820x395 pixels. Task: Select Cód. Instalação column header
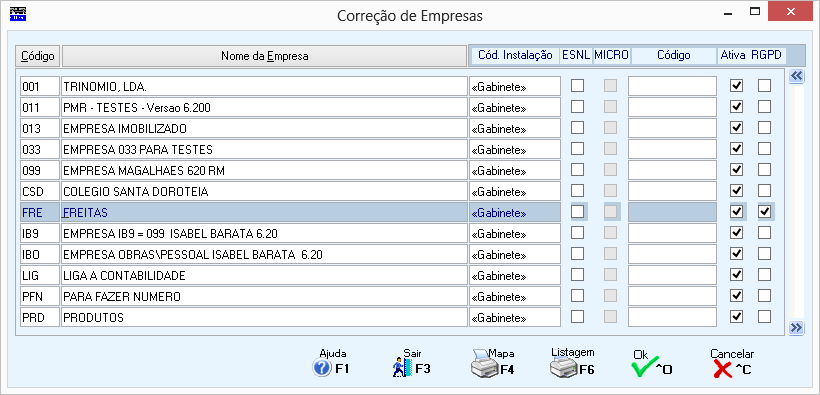tap(515, 55)
